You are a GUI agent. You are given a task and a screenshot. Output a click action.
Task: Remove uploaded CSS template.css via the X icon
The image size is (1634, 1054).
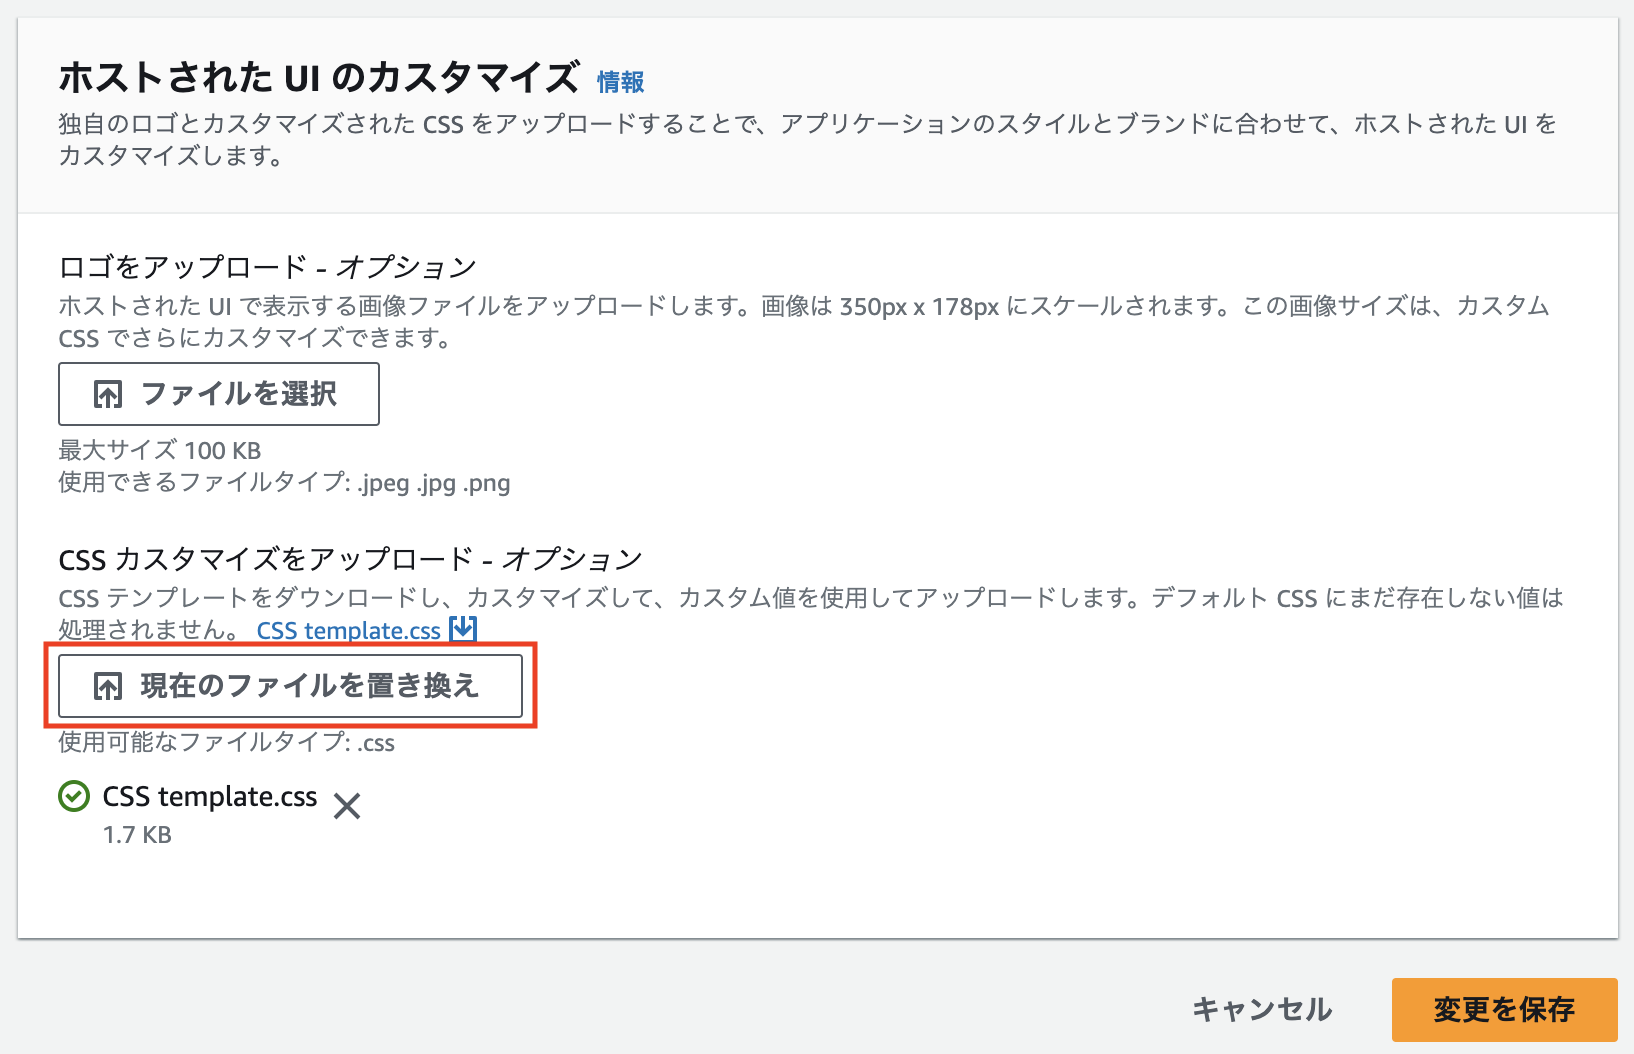pos(347,804)
